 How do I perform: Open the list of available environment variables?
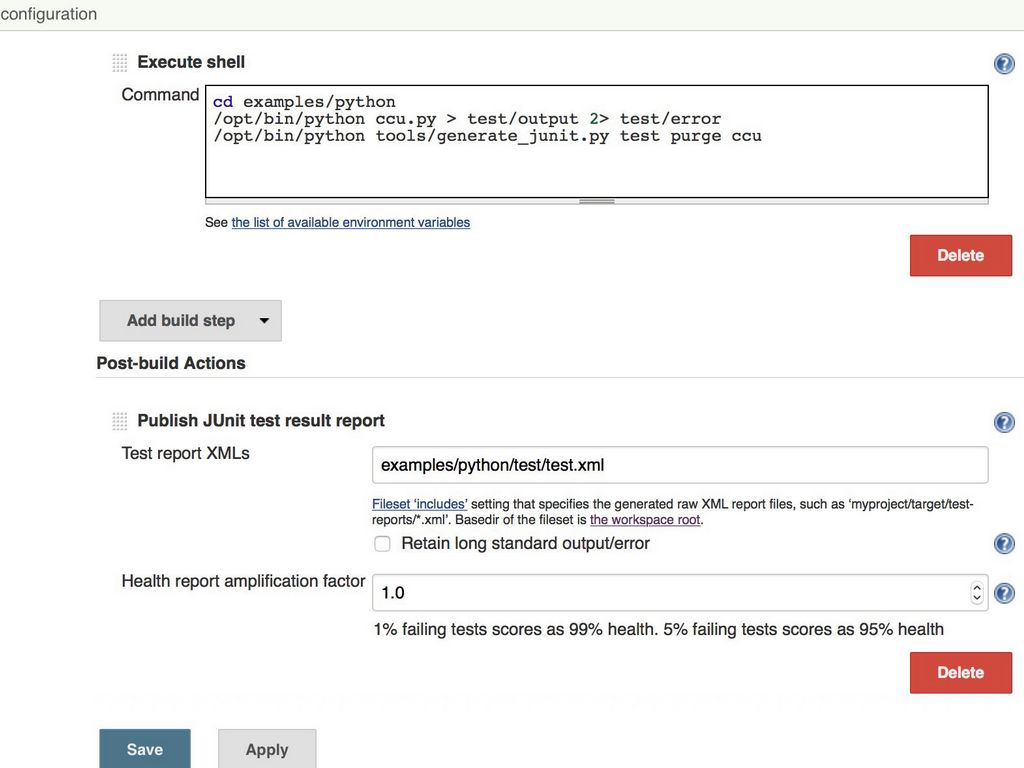(x=350, y=223)
